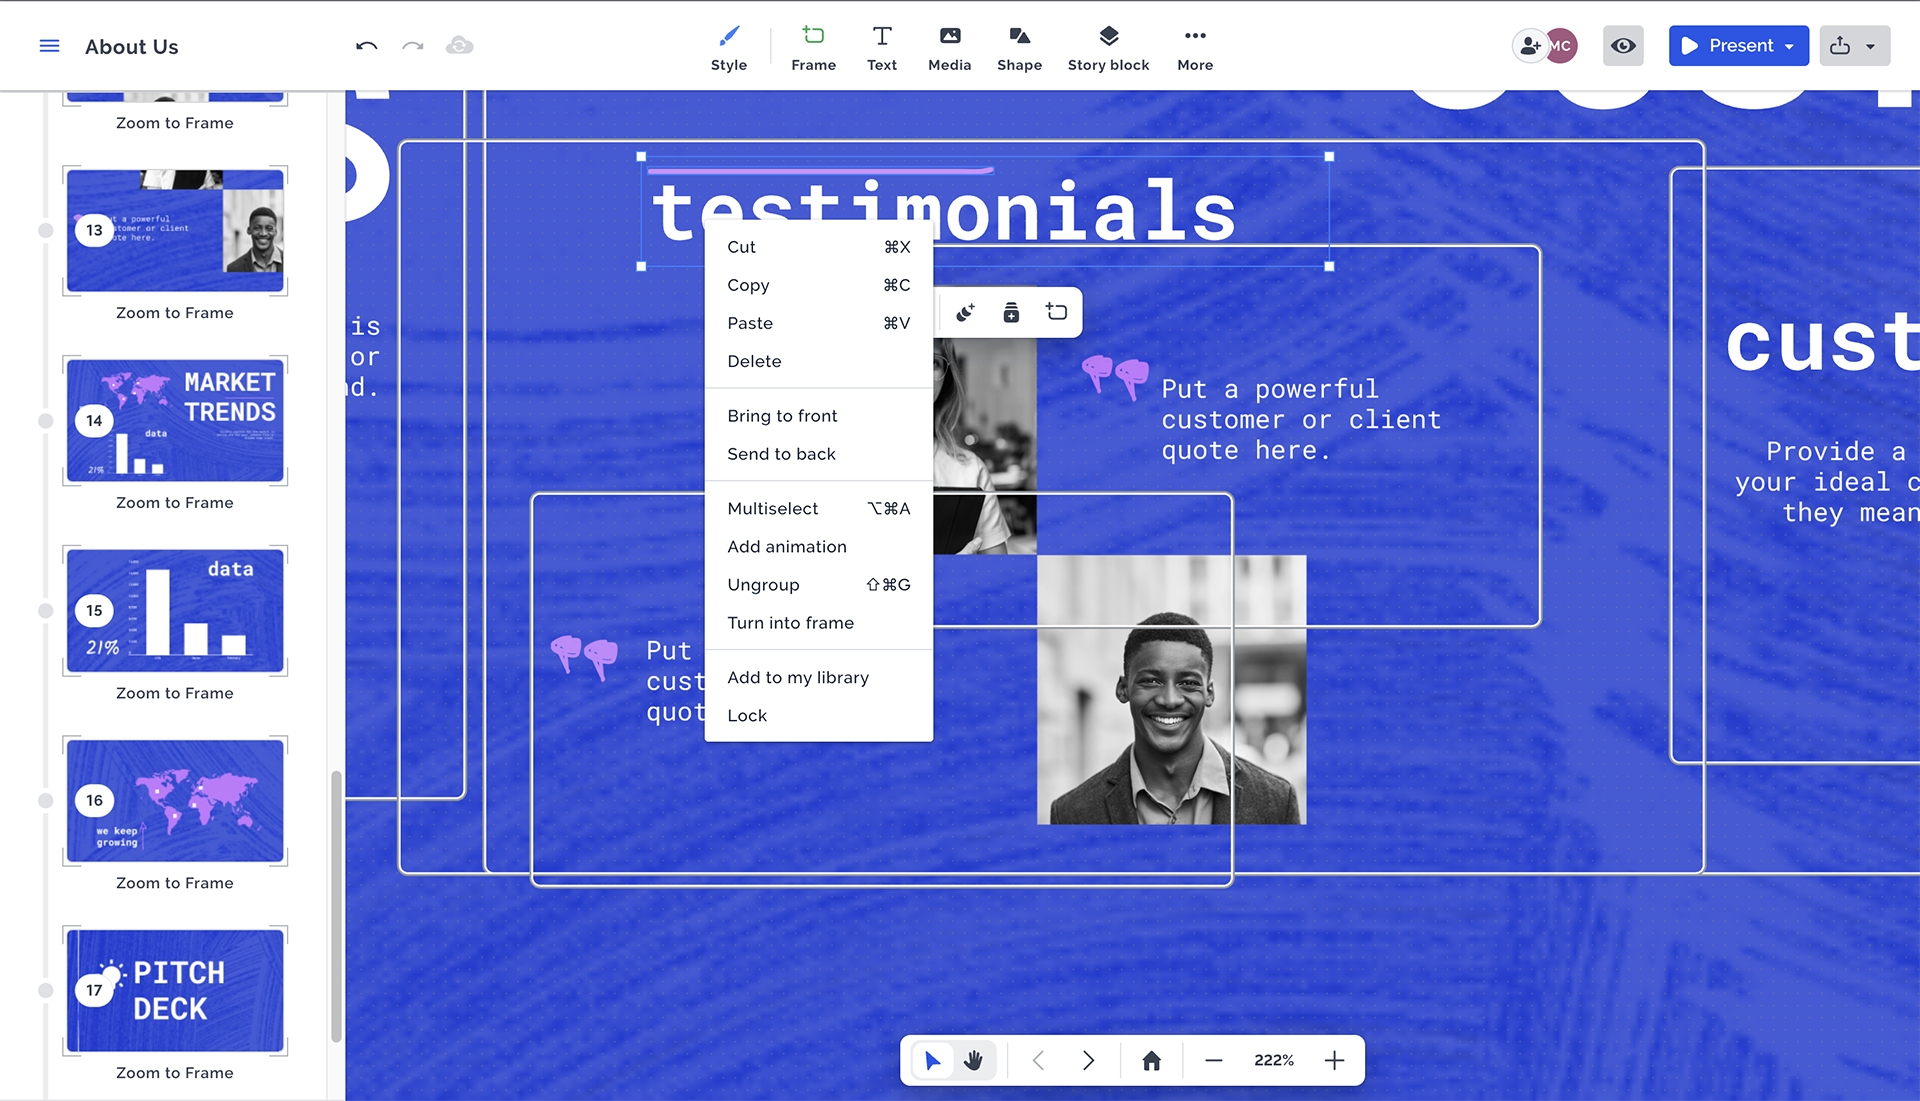
Task: Activate the arrow selection tool
Action: point(932,1060)
